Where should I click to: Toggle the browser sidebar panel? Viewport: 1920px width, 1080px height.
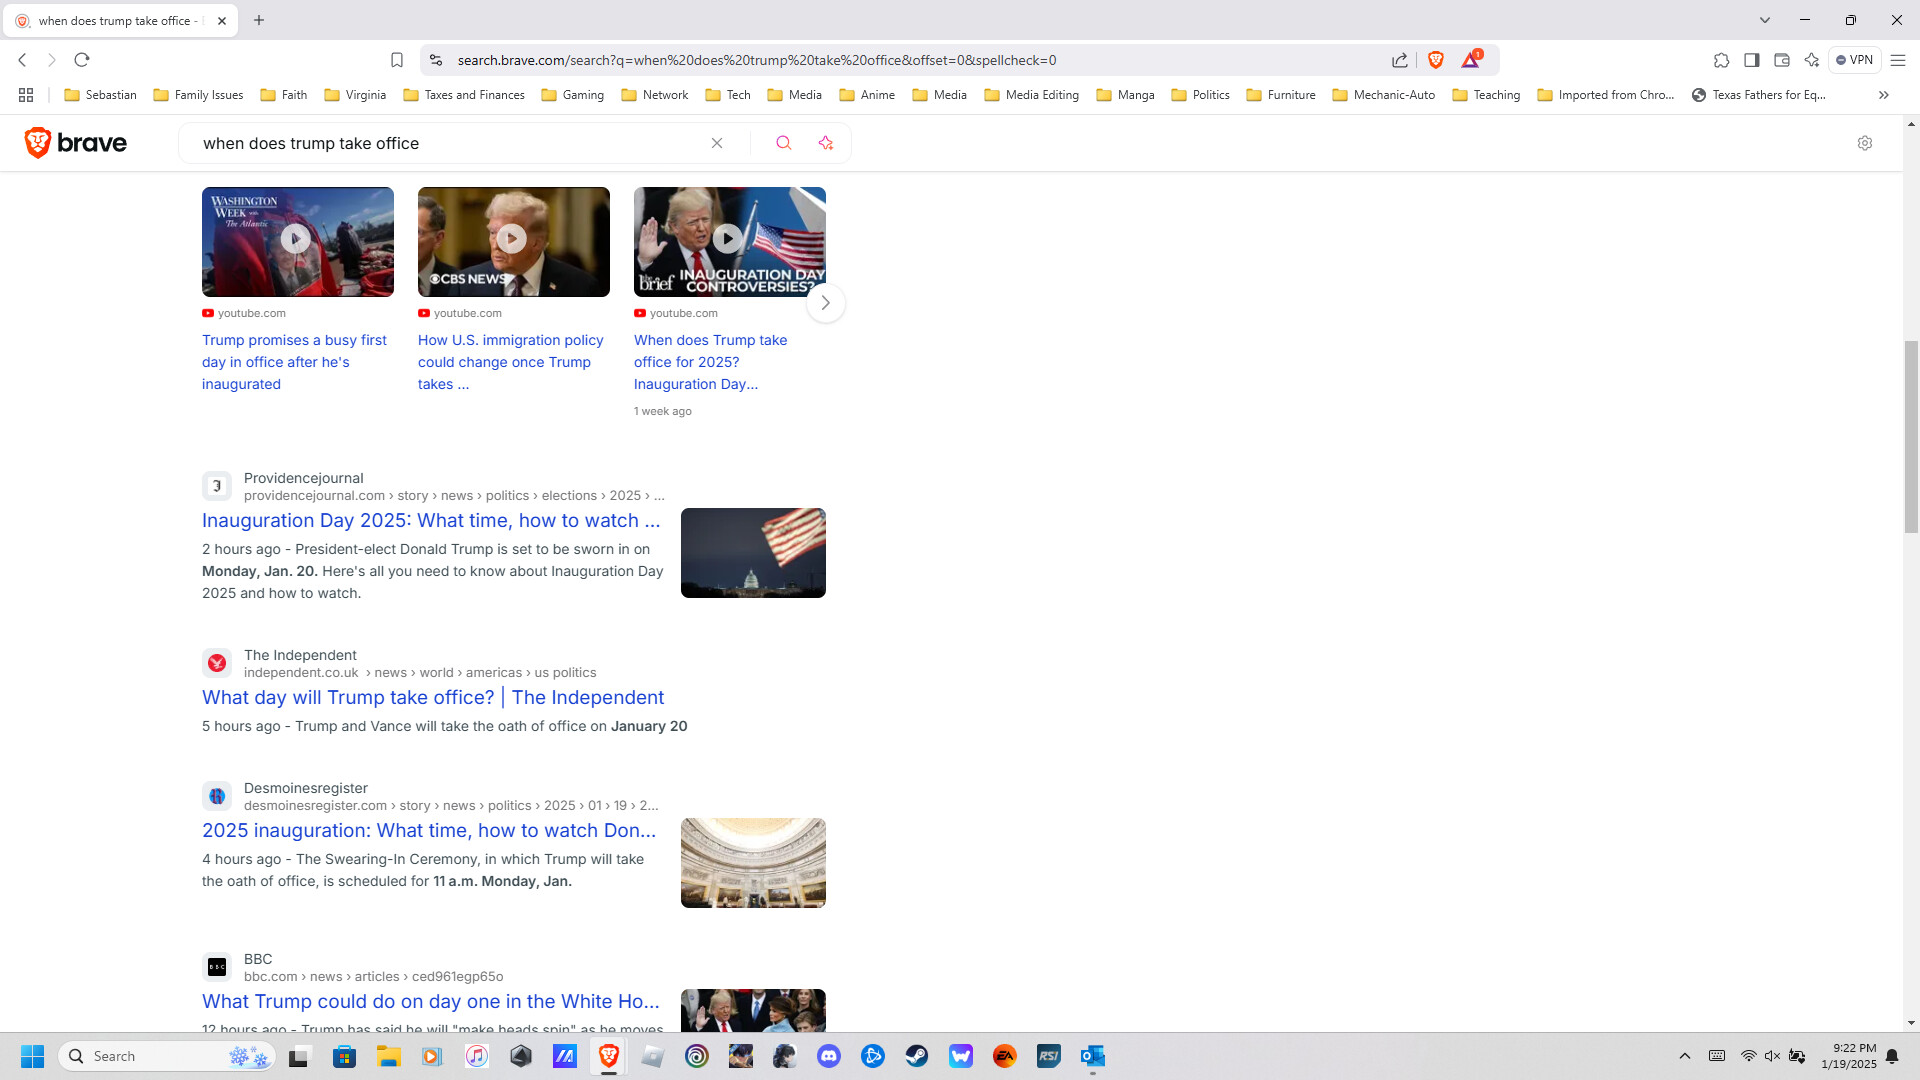pos(1751,60)
